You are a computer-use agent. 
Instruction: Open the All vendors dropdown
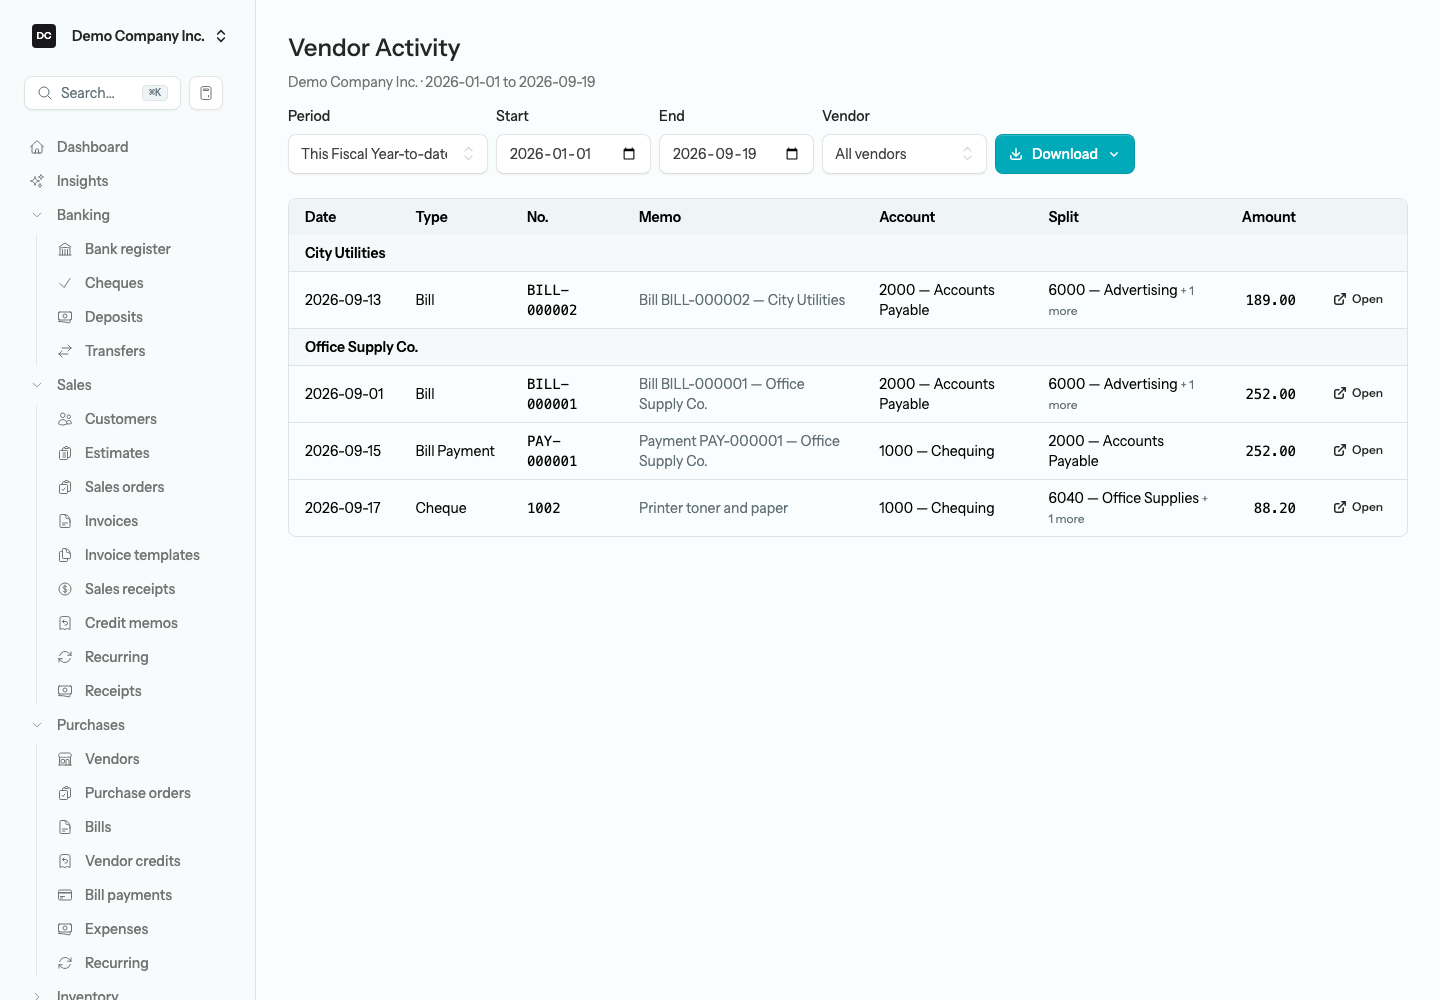(x=904, y=154)
